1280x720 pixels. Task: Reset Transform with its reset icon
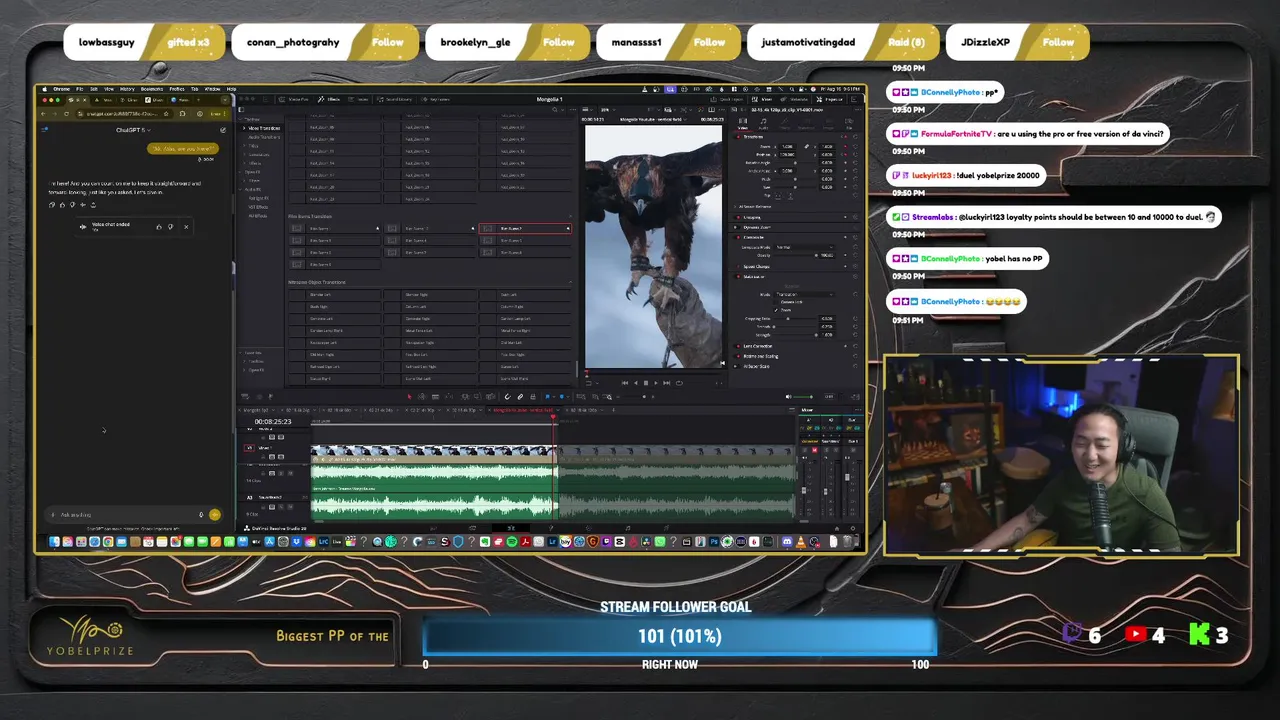click(855, 137)
